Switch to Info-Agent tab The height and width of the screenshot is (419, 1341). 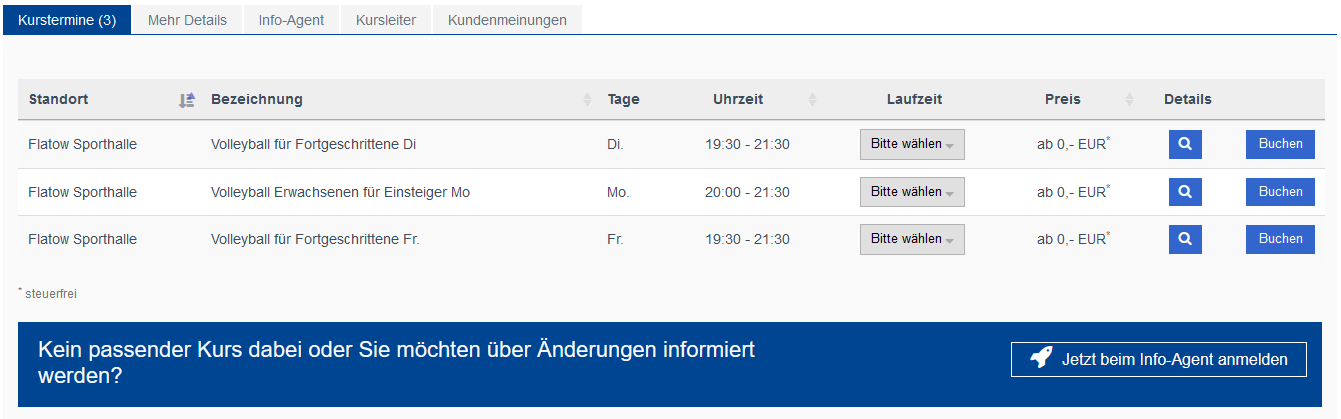[291, 20]
